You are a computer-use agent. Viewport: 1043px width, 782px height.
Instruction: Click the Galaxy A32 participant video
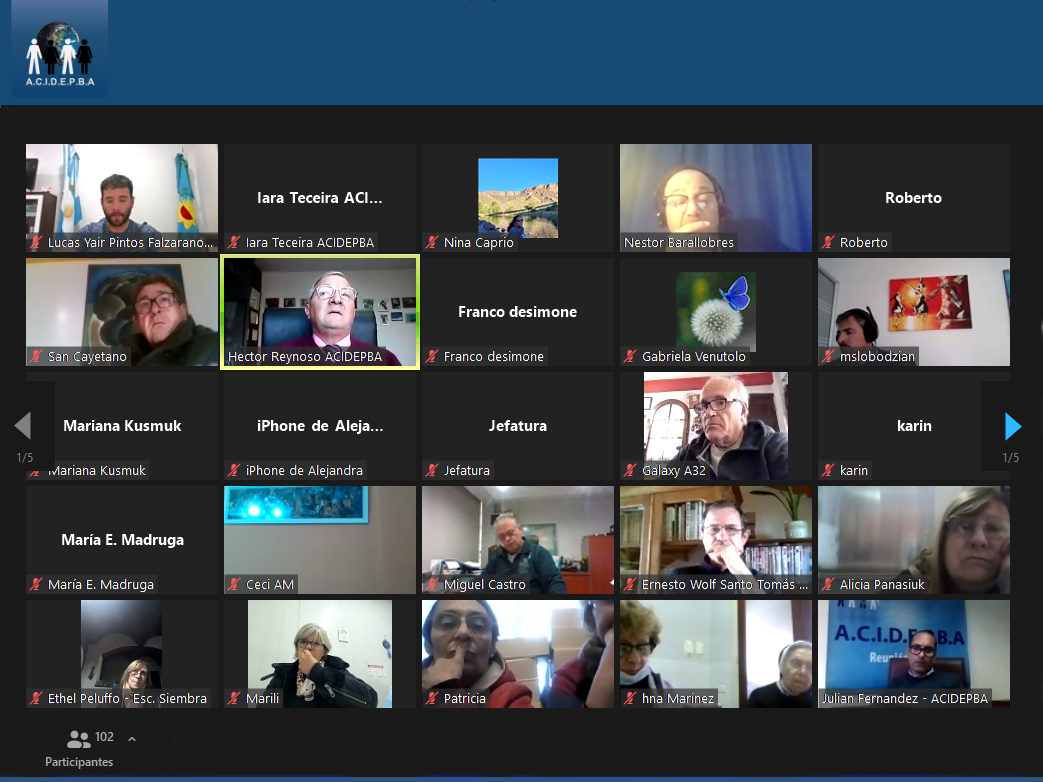coord(715,425)
